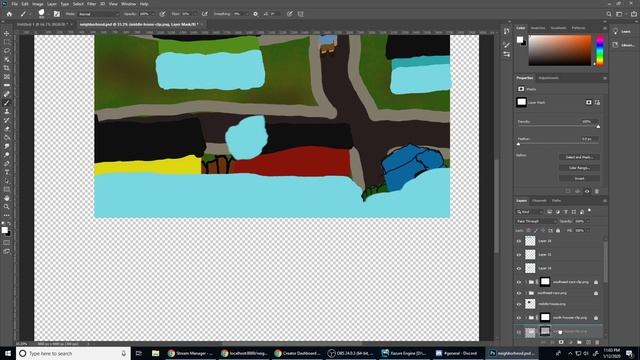Open smoothing options gear icon

(x=256, y=14)
